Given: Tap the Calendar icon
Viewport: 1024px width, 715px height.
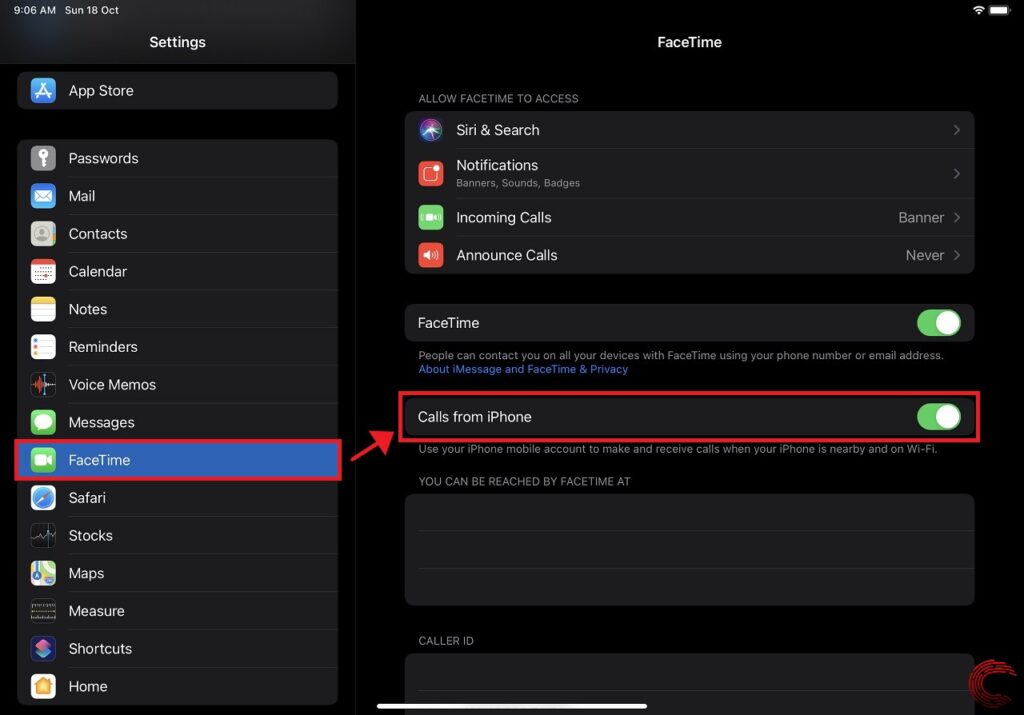Looking at the screenshot, I should coord(43,272).
